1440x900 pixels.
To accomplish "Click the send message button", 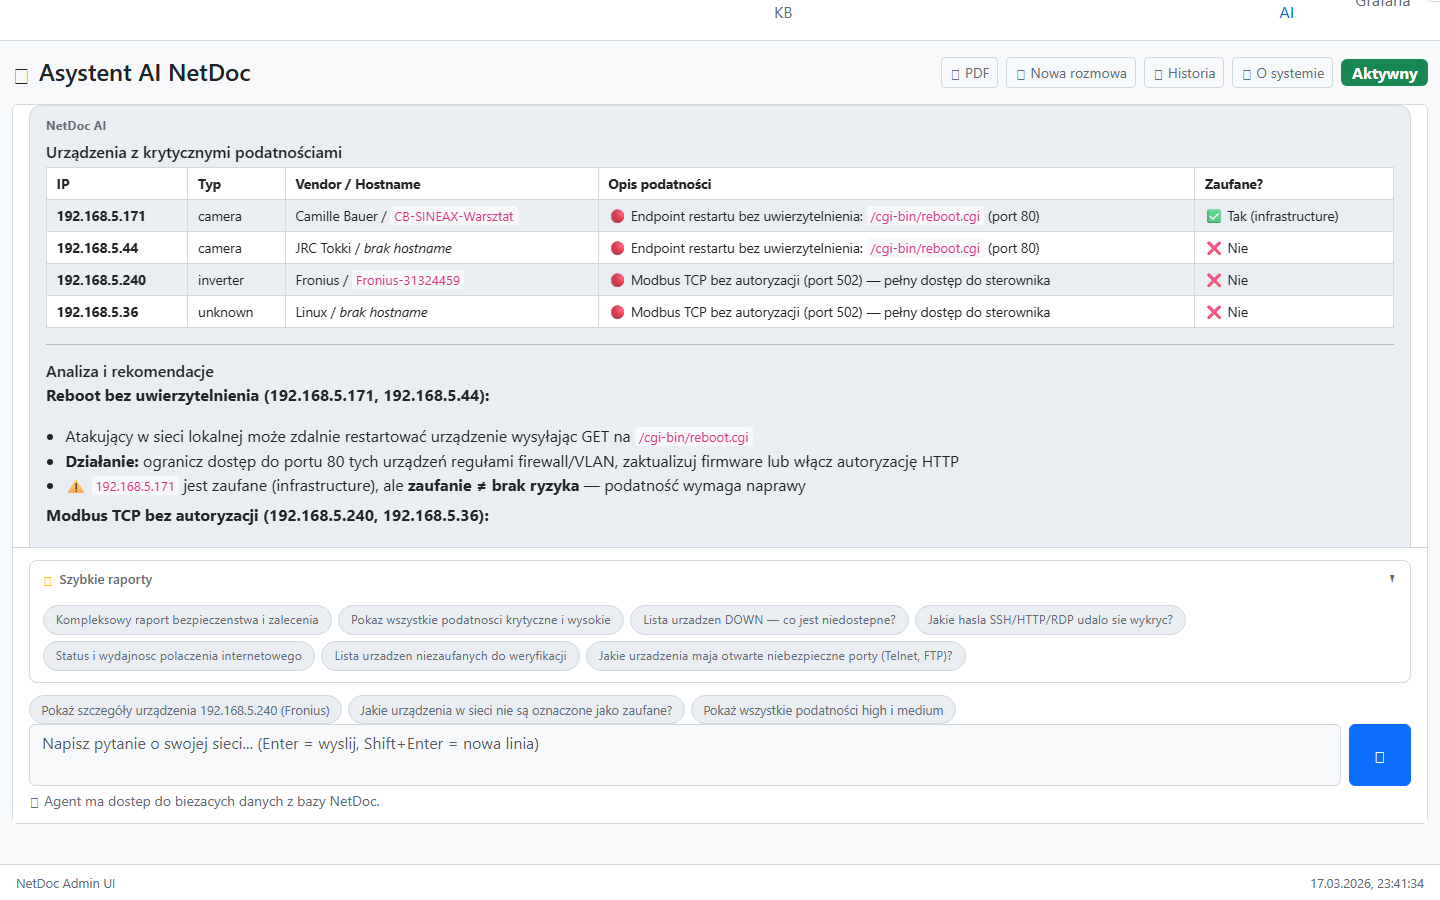I will (x=1379, y=755).
